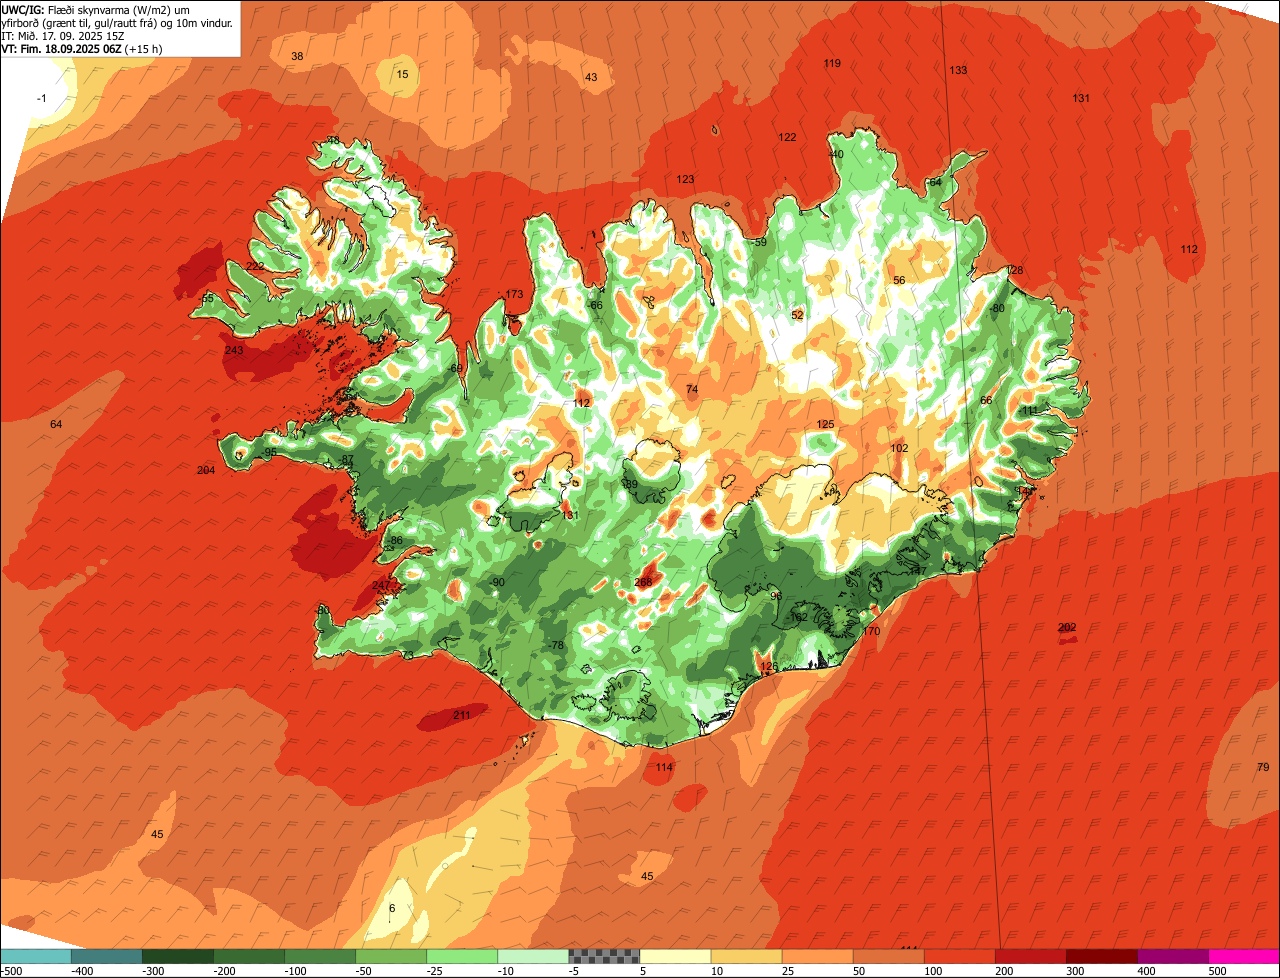
Task: Click the valid time line 'VT: Fim. 18.09.2025 06Z (+15 h)'
Action: pos(82,48)
